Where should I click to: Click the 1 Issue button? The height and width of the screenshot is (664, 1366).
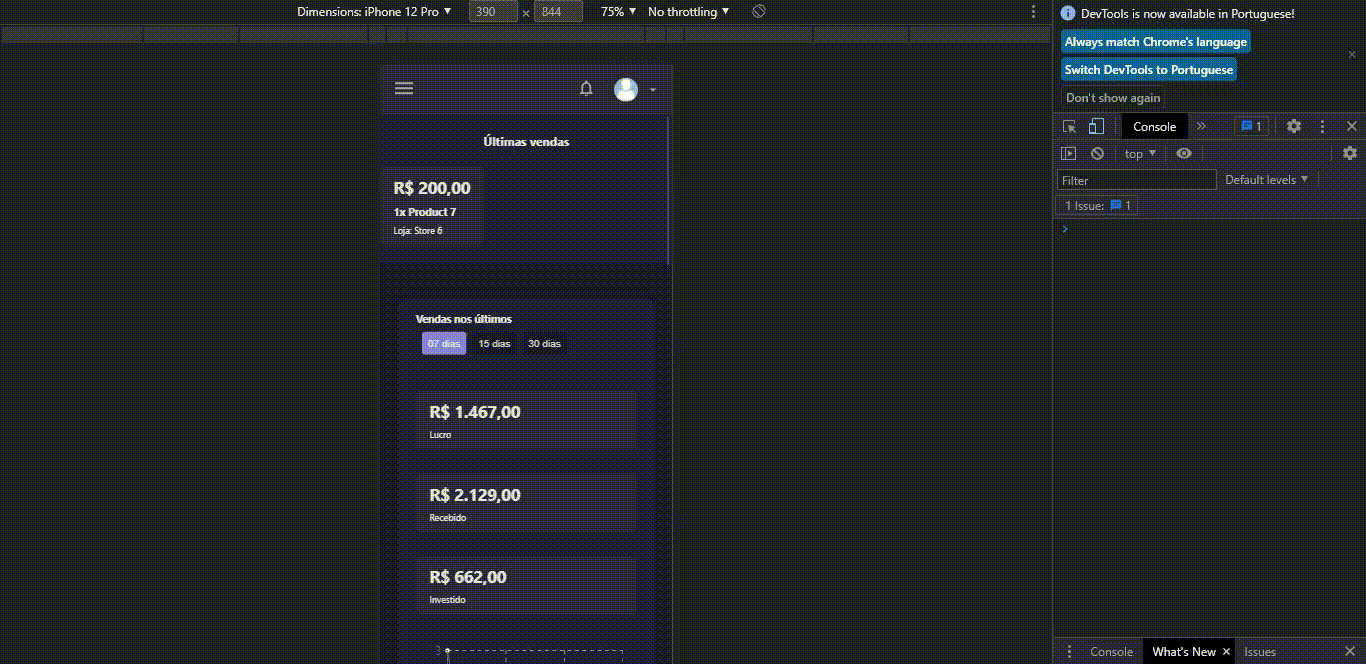coord(1098,205)
